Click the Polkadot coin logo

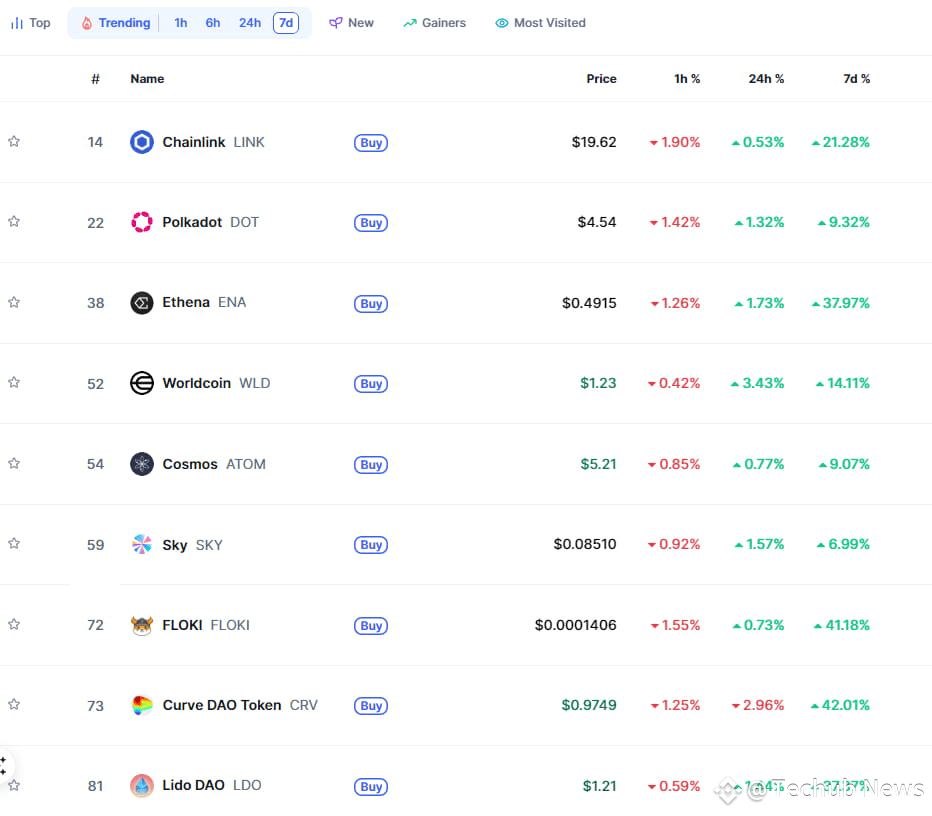(141, 222)
